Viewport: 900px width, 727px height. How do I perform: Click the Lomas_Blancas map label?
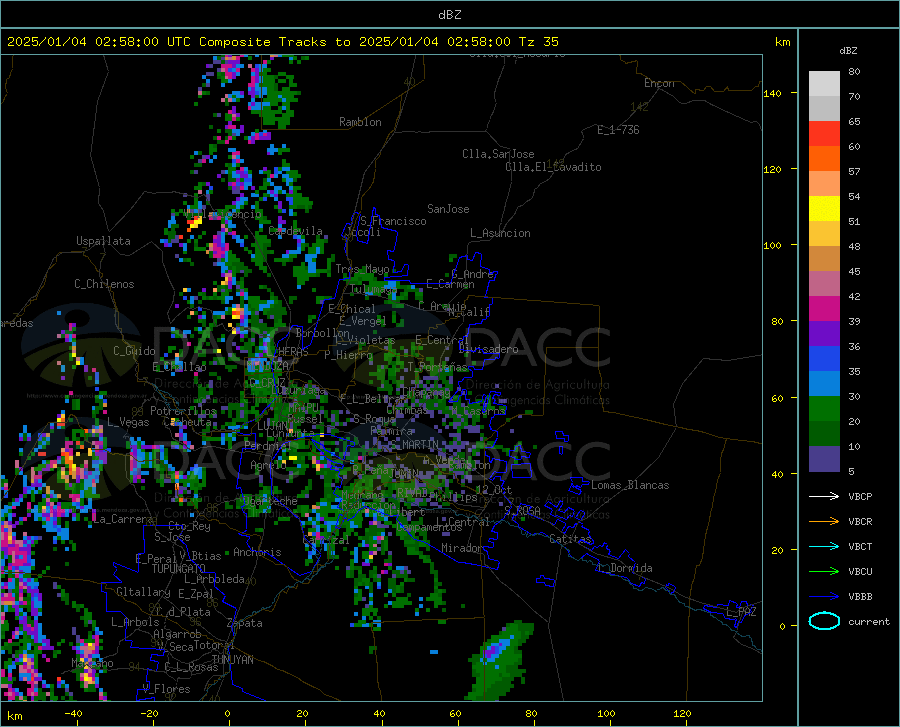pos(630,485)
